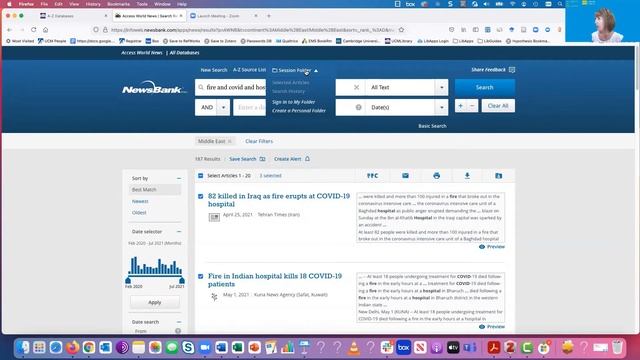Click the date histogram chart

coord(155,265)
